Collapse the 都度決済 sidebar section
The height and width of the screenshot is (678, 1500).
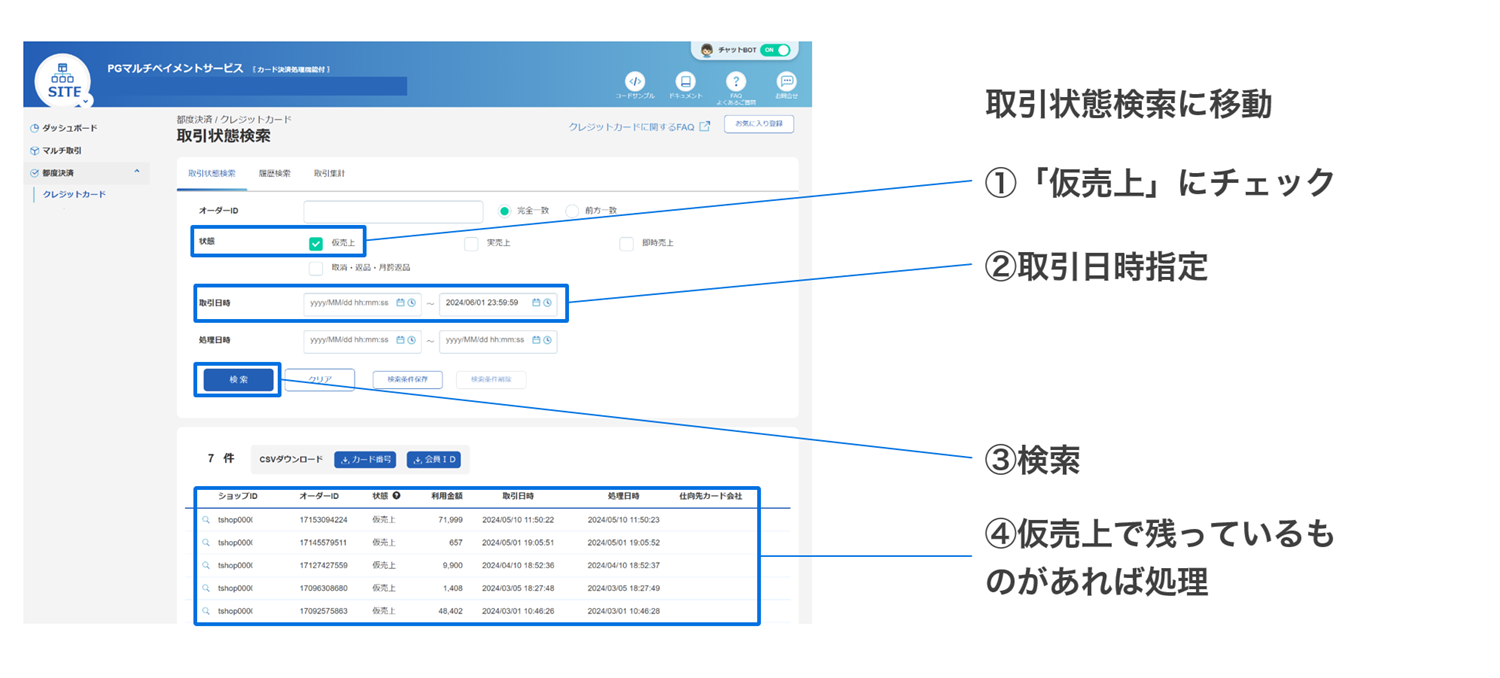click(137, 173)
